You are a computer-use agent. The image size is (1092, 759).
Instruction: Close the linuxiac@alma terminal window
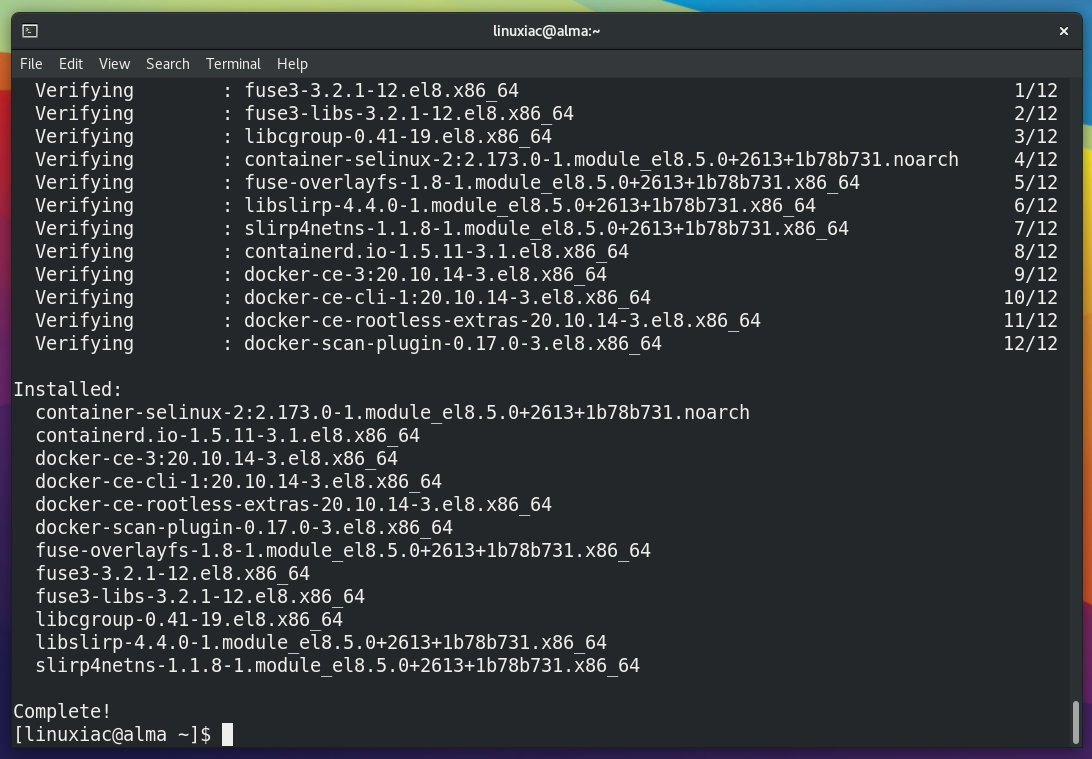click(1063, 31)
